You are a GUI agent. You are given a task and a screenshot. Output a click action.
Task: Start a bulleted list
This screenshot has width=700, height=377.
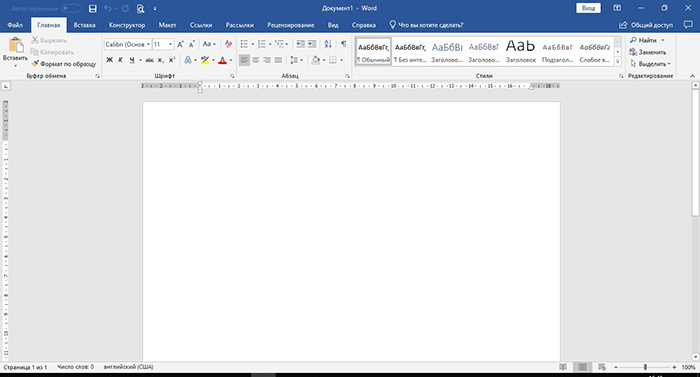point(244,44)
